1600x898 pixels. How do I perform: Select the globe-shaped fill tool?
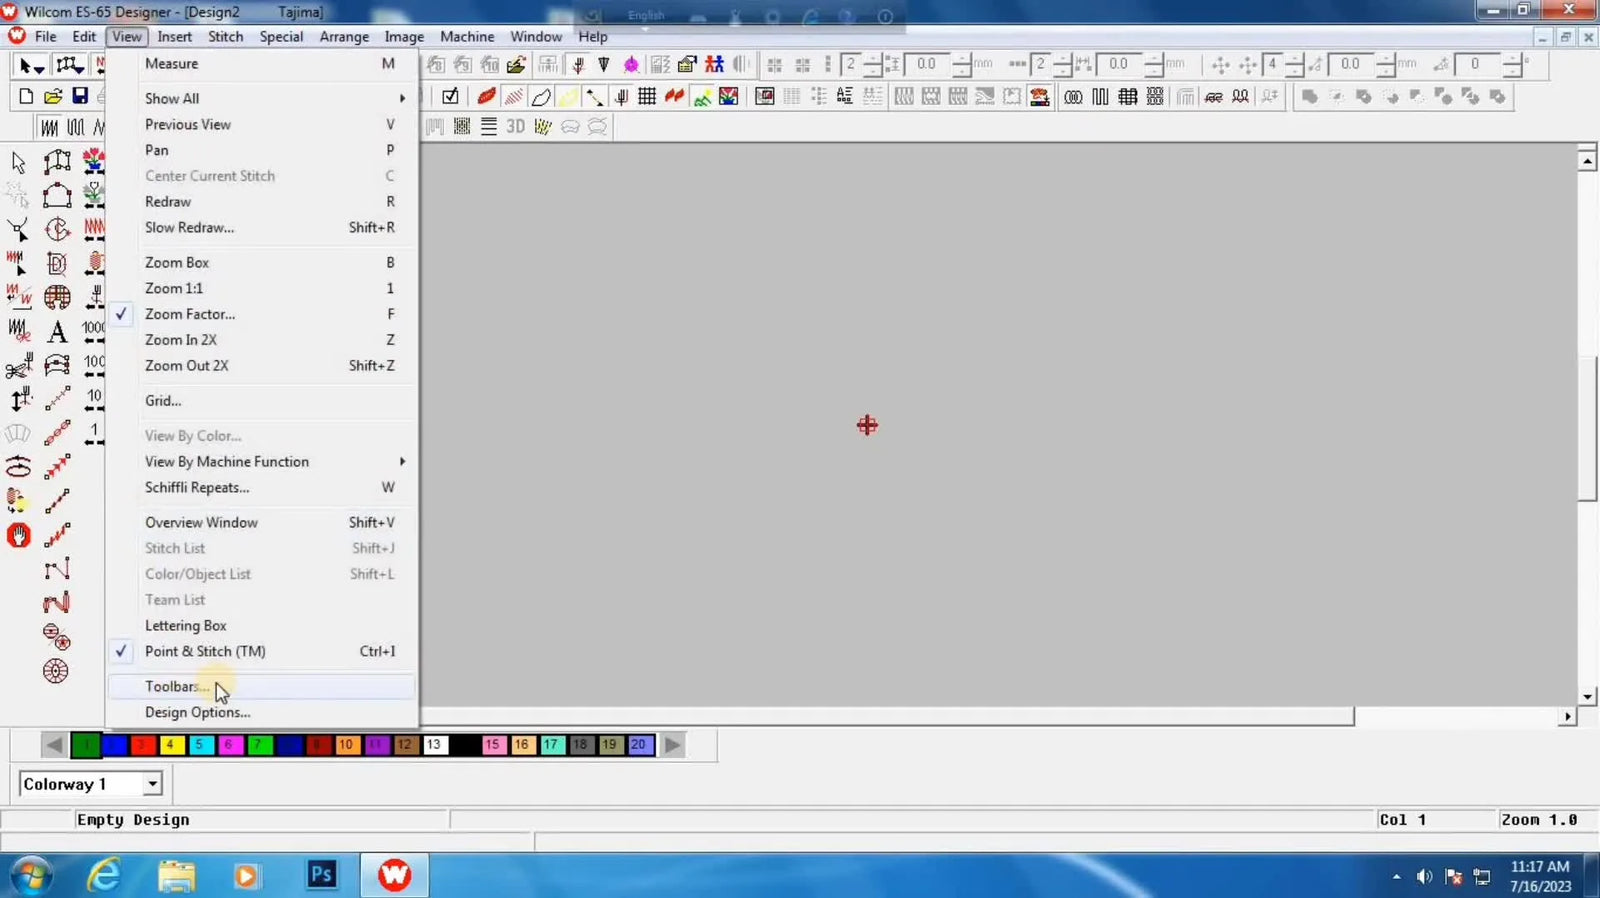pyautogui.click(x=57, y=297)
